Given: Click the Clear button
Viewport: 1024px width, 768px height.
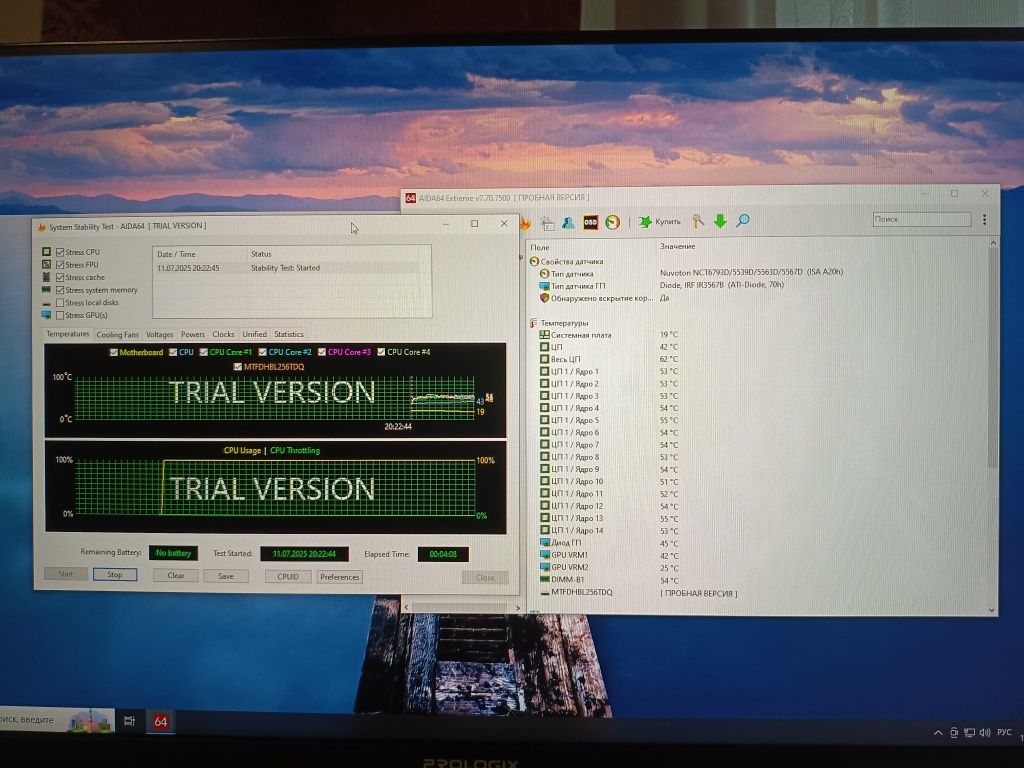Looking at the screenshot, I should (x=176, y=575).
